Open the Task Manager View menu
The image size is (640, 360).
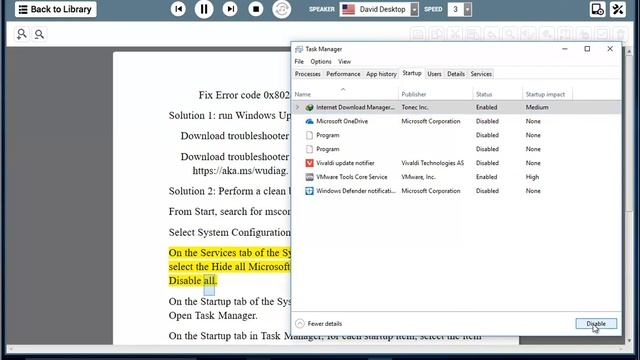tap(344, 62)
